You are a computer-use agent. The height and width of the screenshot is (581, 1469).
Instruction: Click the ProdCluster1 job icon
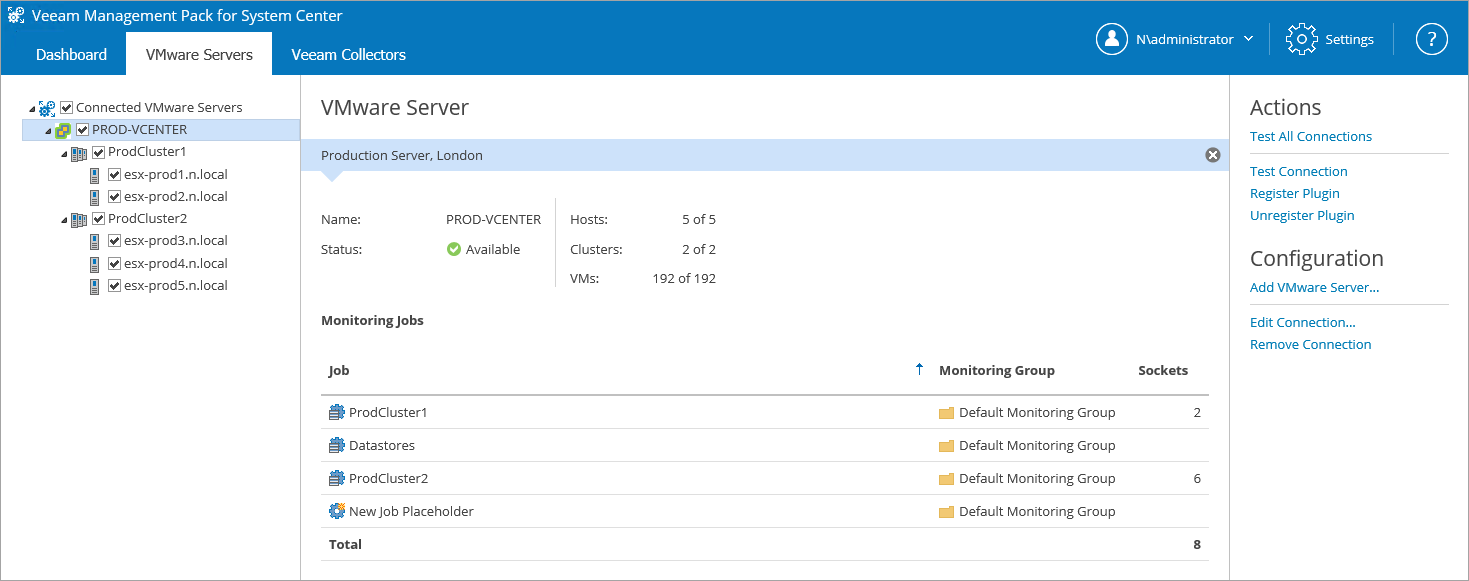point(336,412)
